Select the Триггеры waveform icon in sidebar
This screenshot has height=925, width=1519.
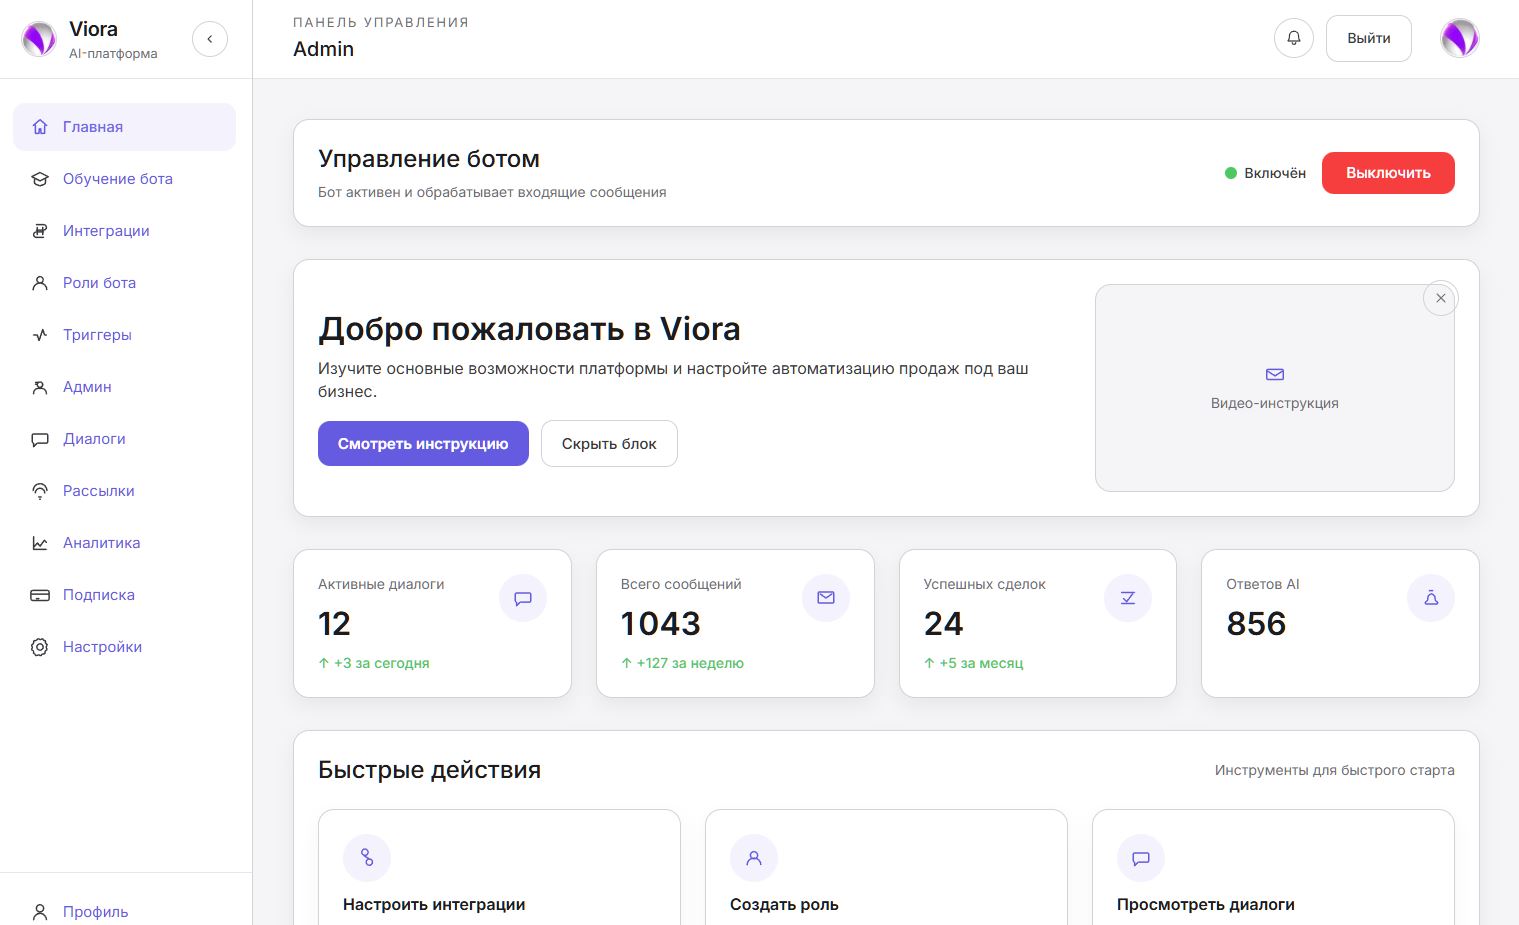point(40,335)
